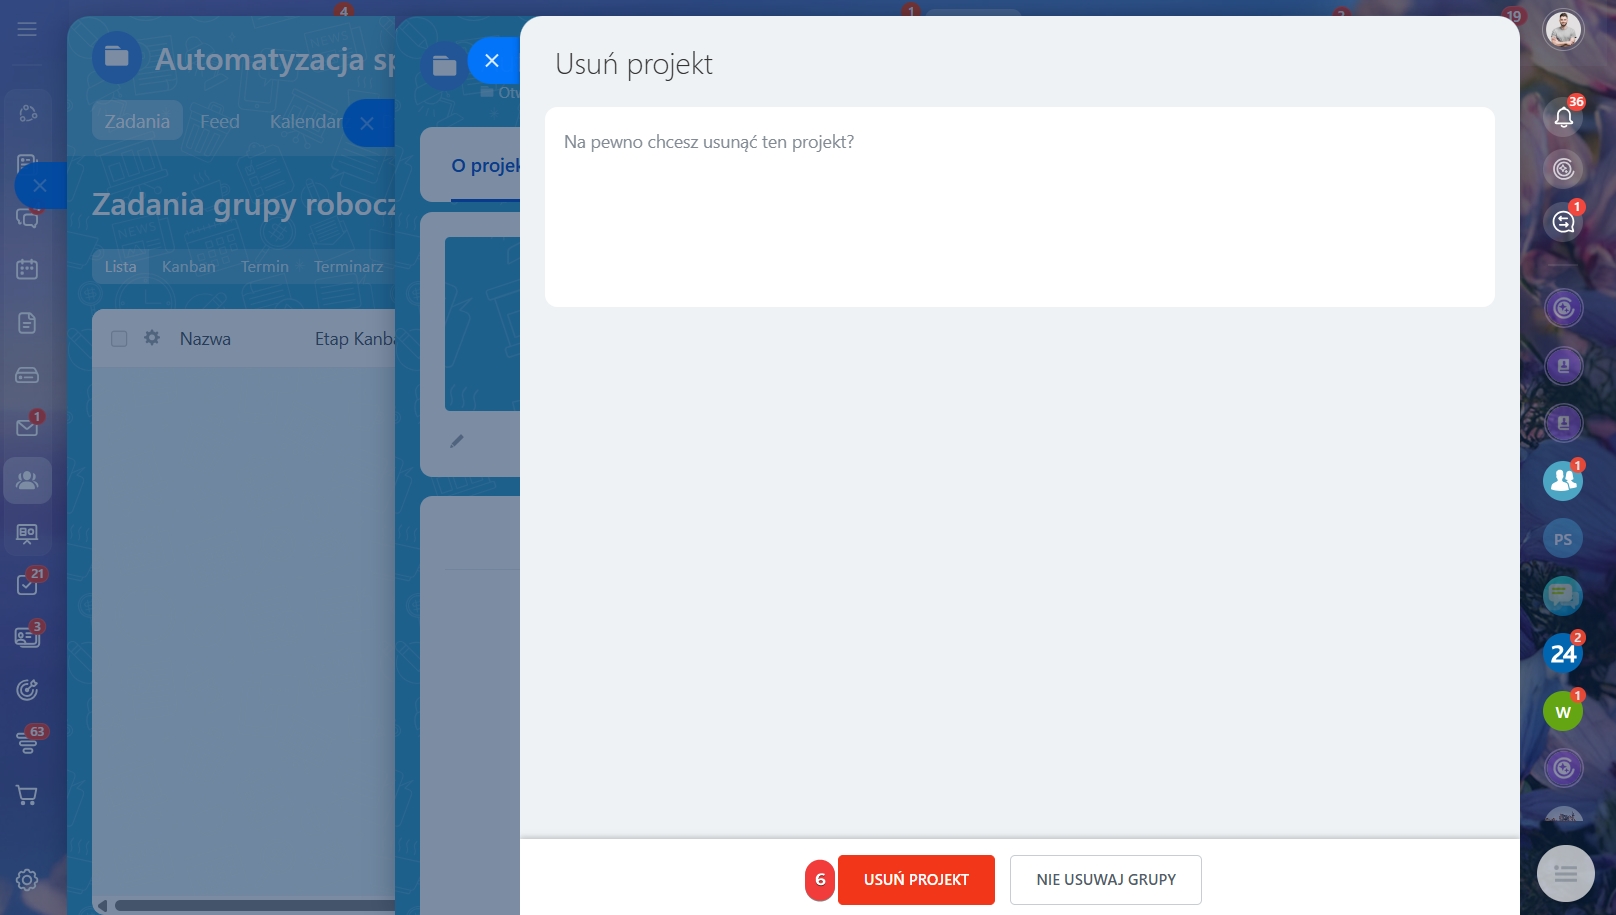Close the Kalendarz slider panel with X
The image size is (1616, 915).
tap(368, 124)
